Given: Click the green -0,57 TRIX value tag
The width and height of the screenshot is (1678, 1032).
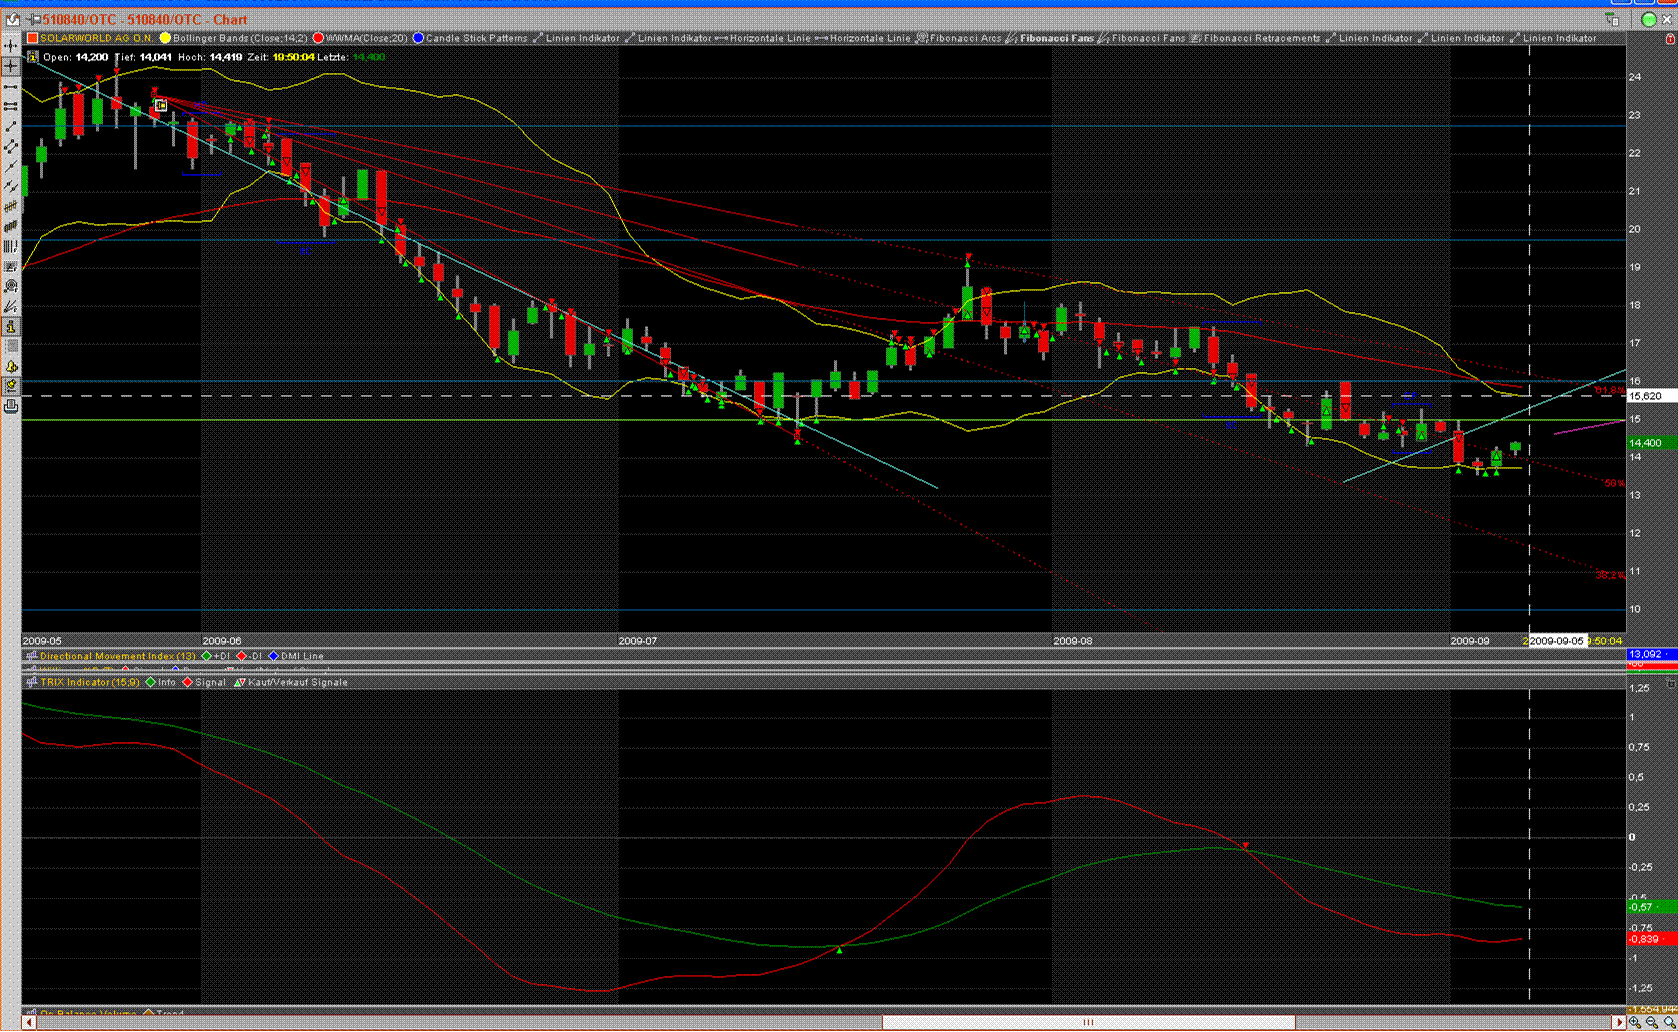Looking at the screenshot, I should pyautogui.click(x=1651, y=907).
